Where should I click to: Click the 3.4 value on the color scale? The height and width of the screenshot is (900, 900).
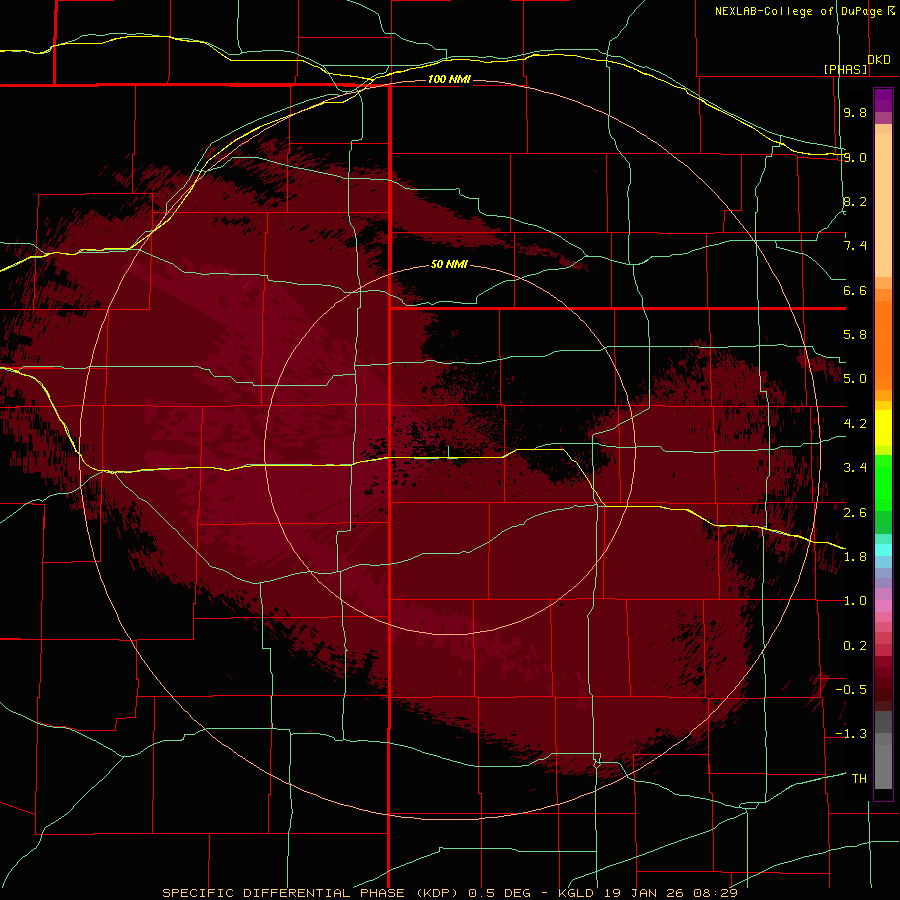(x=855, y=468)
